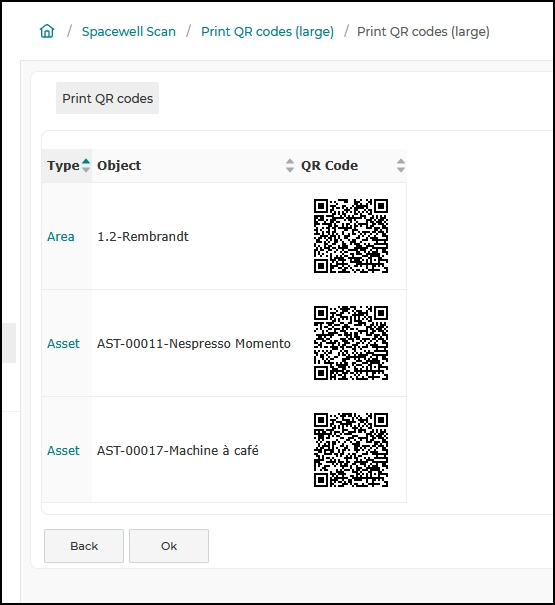This screenshot has height=605, width=555.
Task: Open the teal Print QR codes (large) breadcrumb link
Action: (x=267, y=32)
